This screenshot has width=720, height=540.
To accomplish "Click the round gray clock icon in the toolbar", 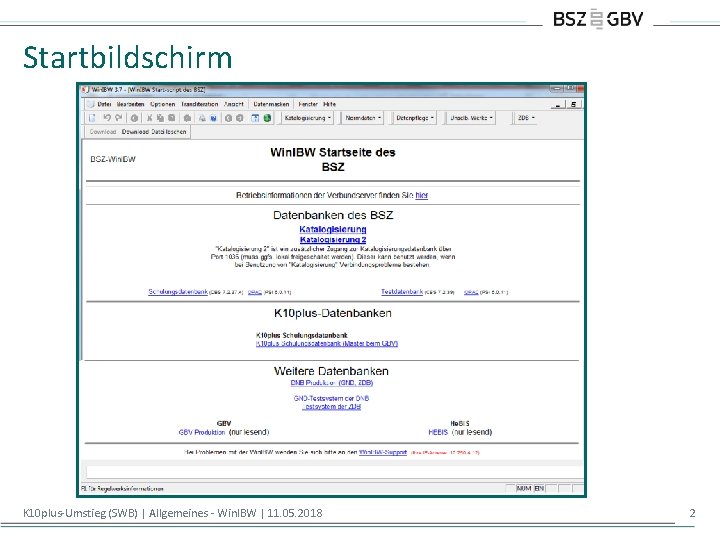I will (134, 118).
